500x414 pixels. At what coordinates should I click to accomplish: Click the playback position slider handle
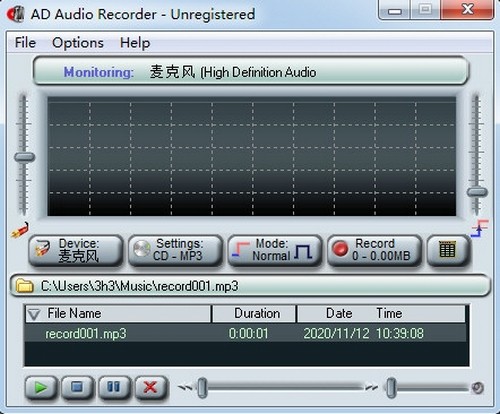(x=202, y=388)
